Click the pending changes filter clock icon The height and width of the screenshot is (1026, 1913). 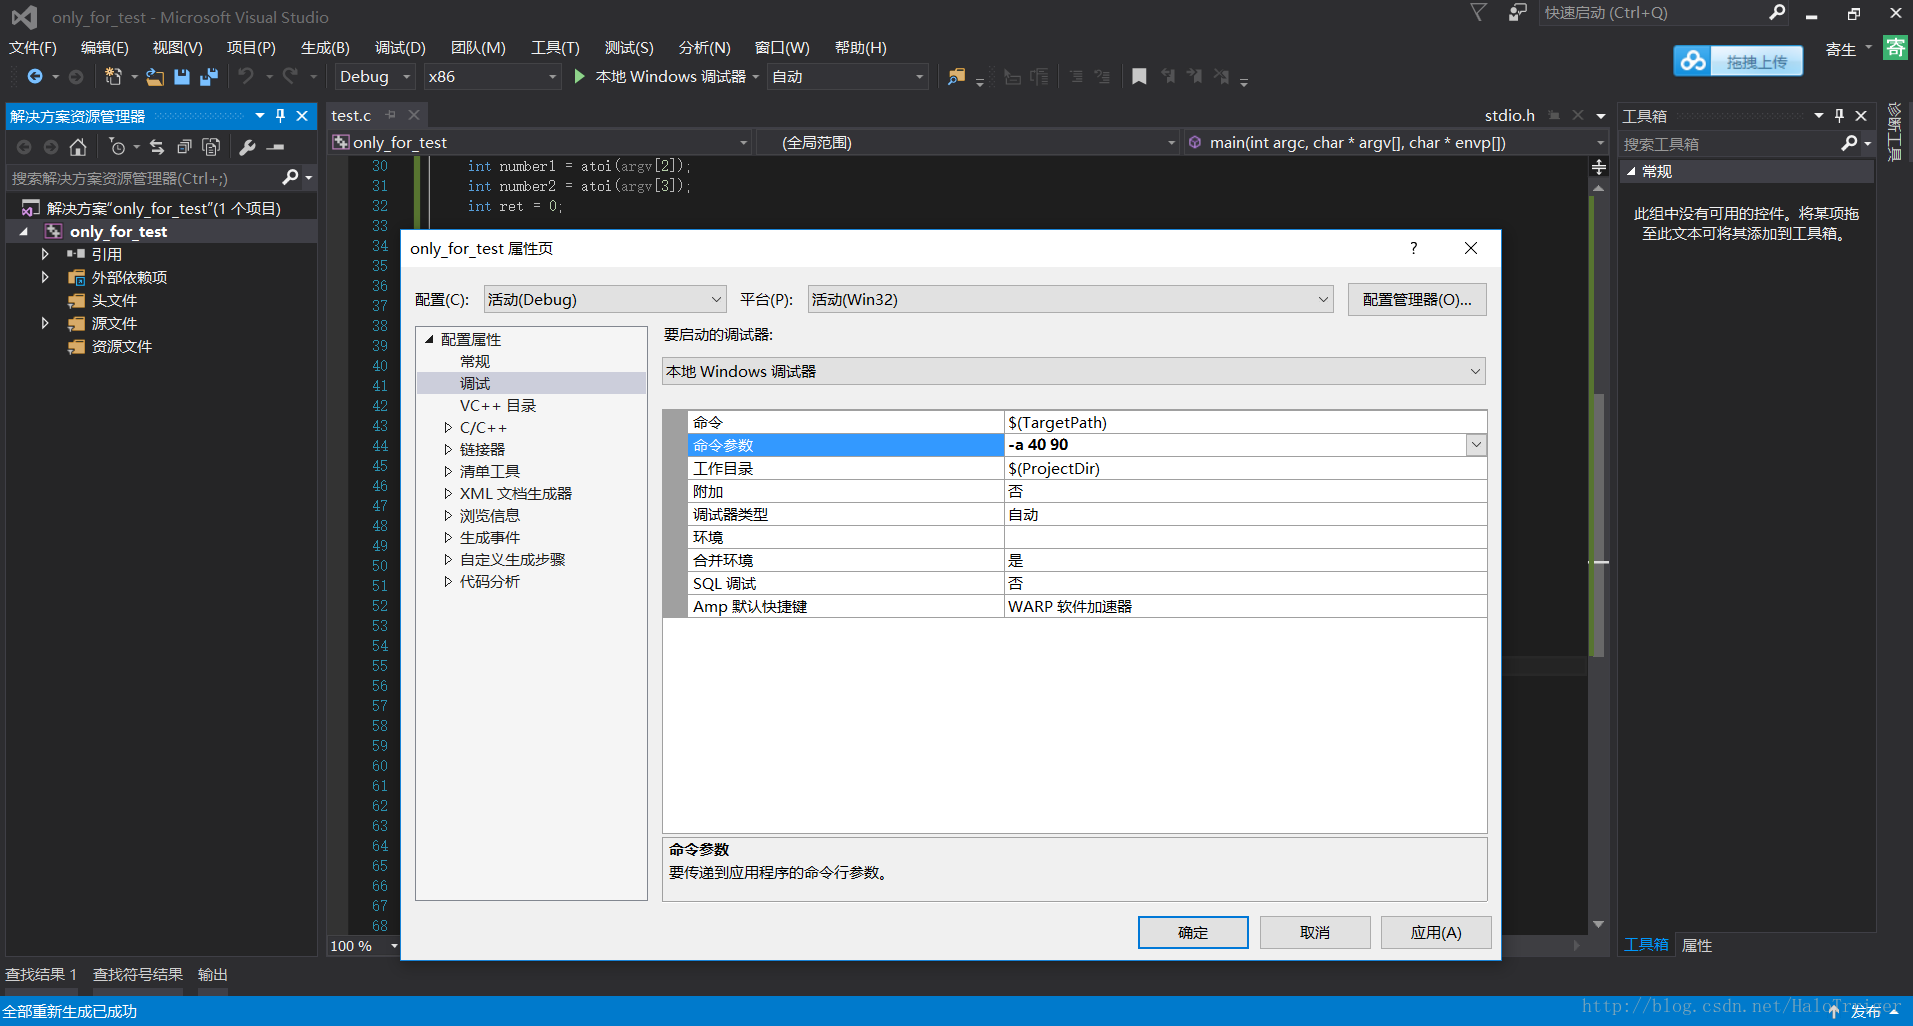pos(117,147)
